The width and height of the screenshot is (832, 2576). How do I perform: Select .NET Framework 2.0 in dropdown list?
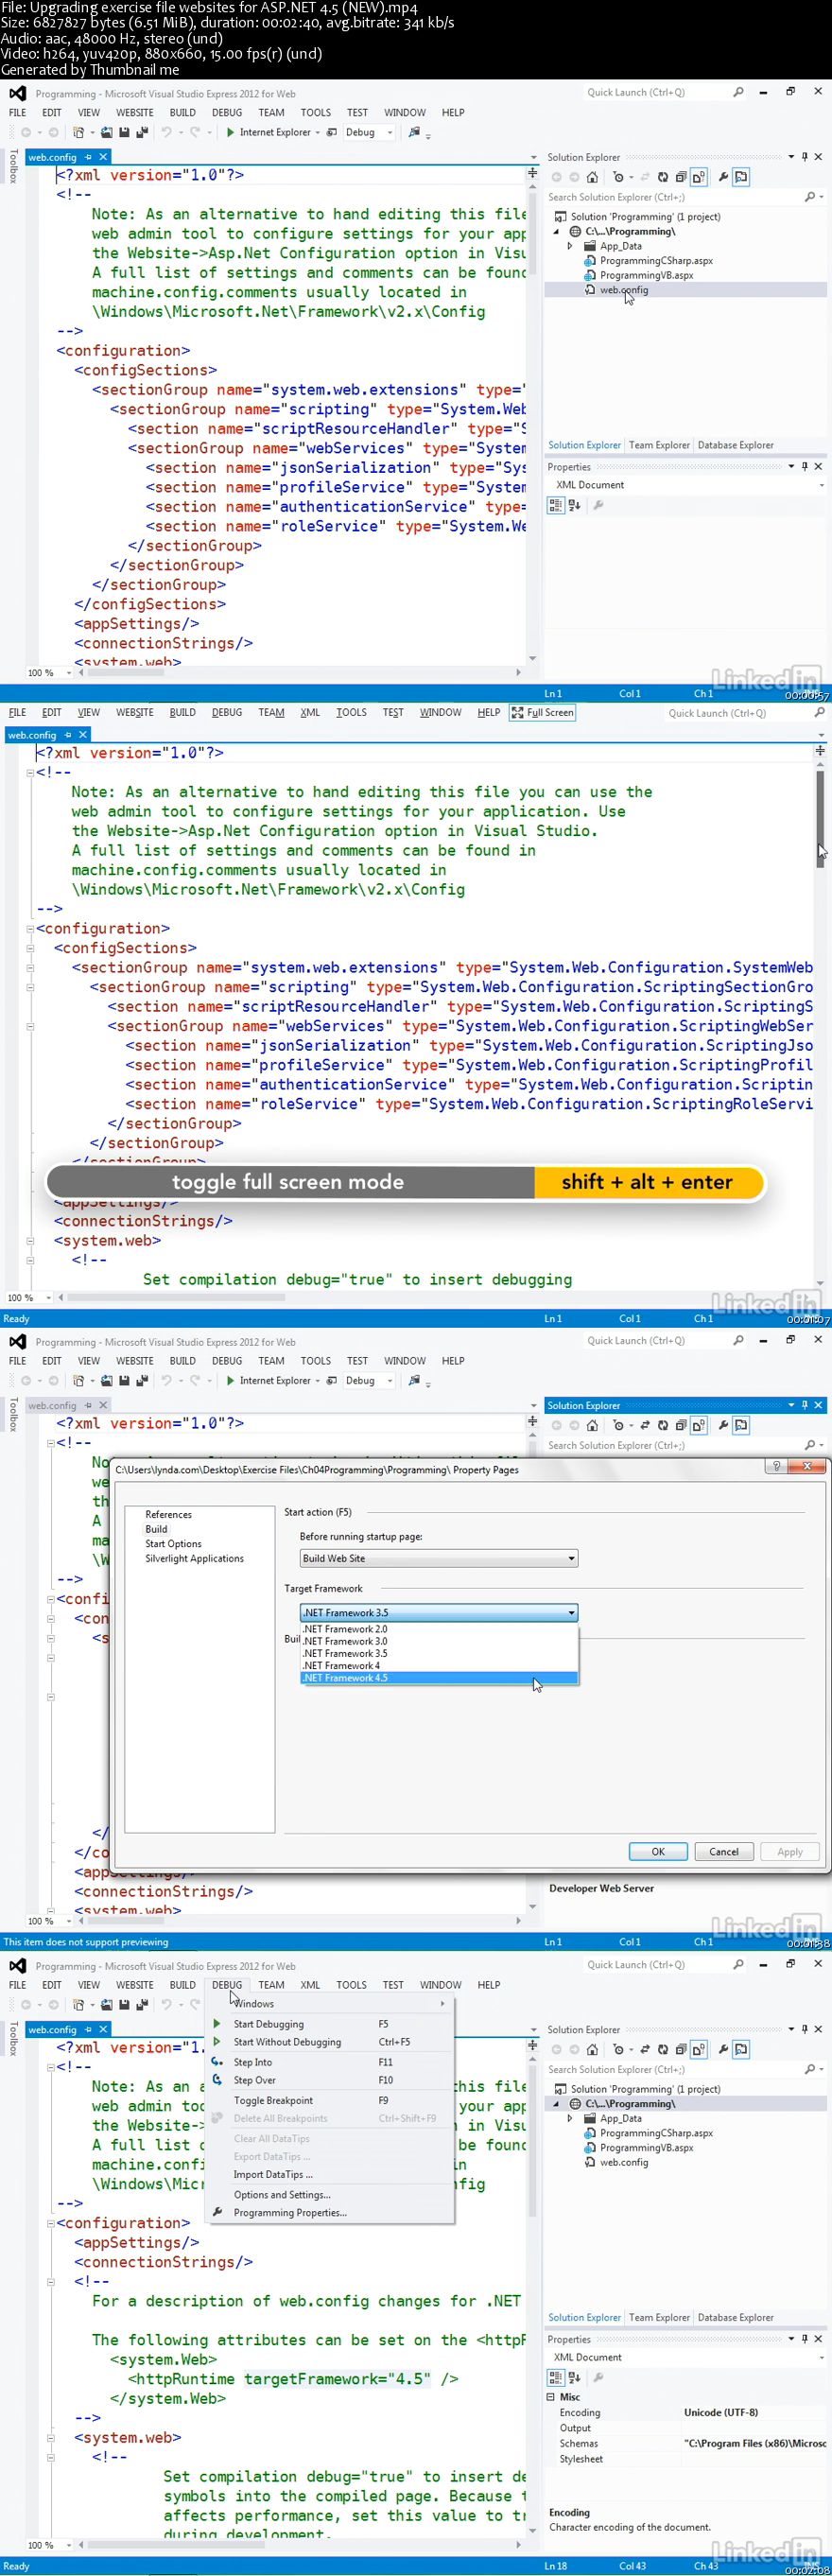[x=439, y=1629]
